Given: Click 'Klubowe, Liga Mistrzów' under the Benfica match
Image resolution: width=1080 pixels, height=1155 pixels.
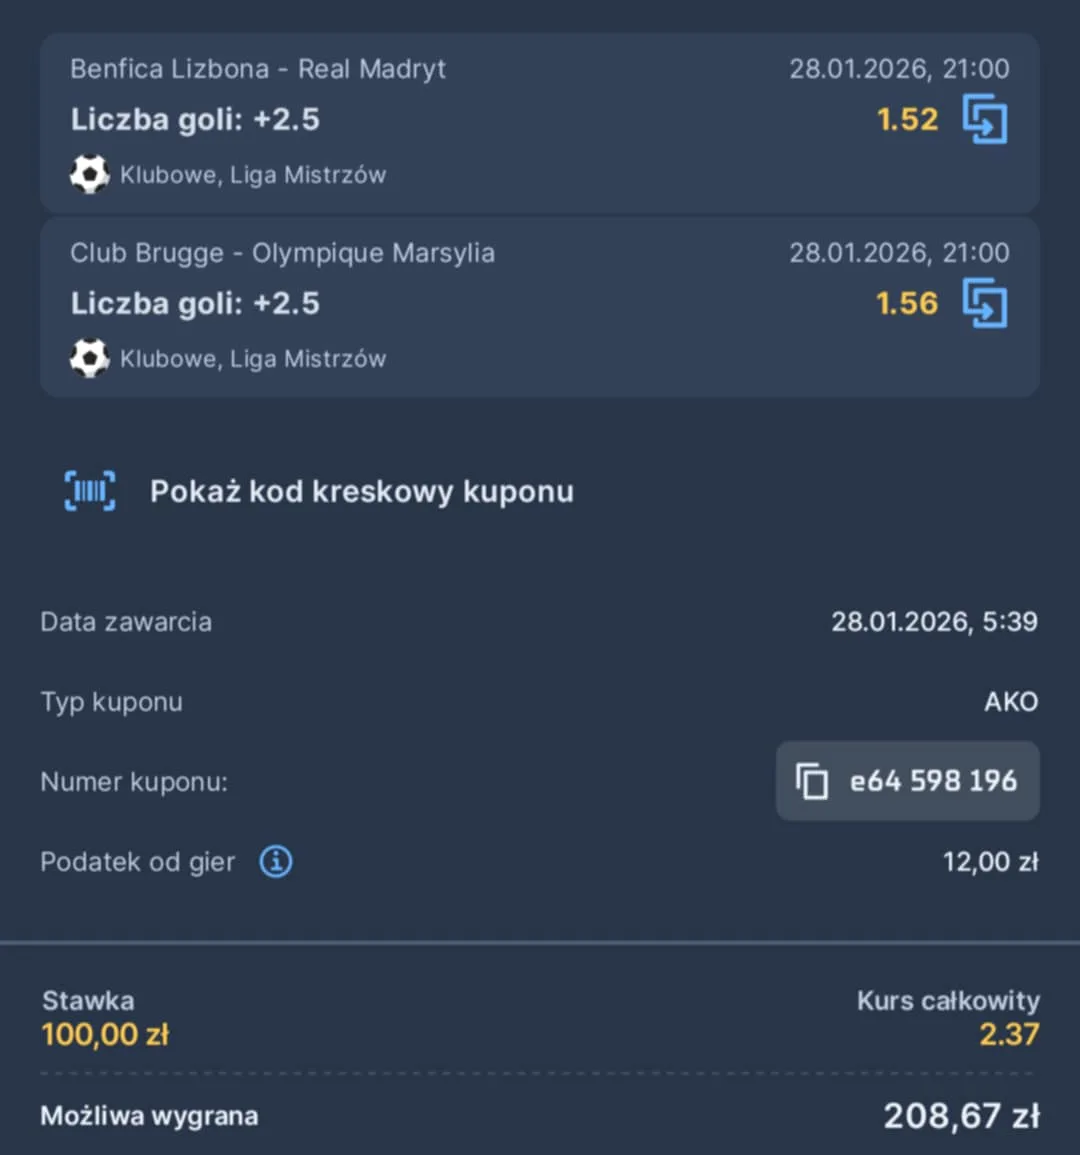Looking at the screenshot, I should point(253,174).
